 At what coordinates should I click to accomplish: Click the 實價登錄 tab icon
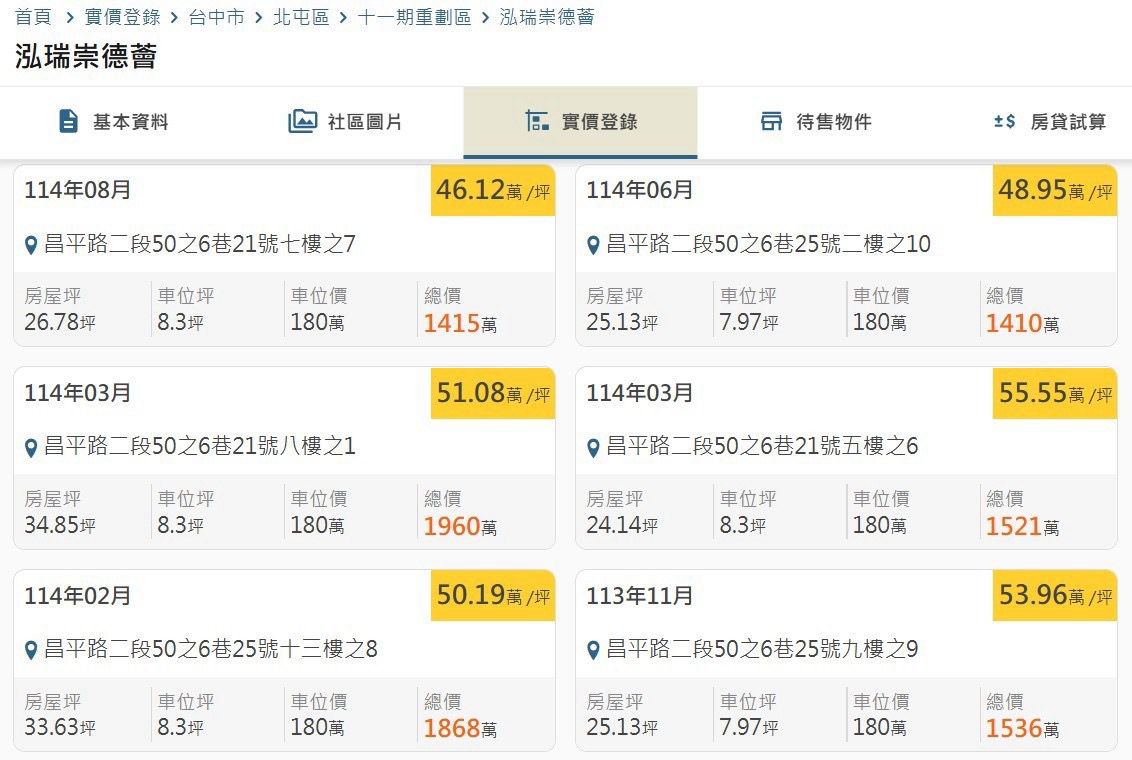(x=537, y=122)
